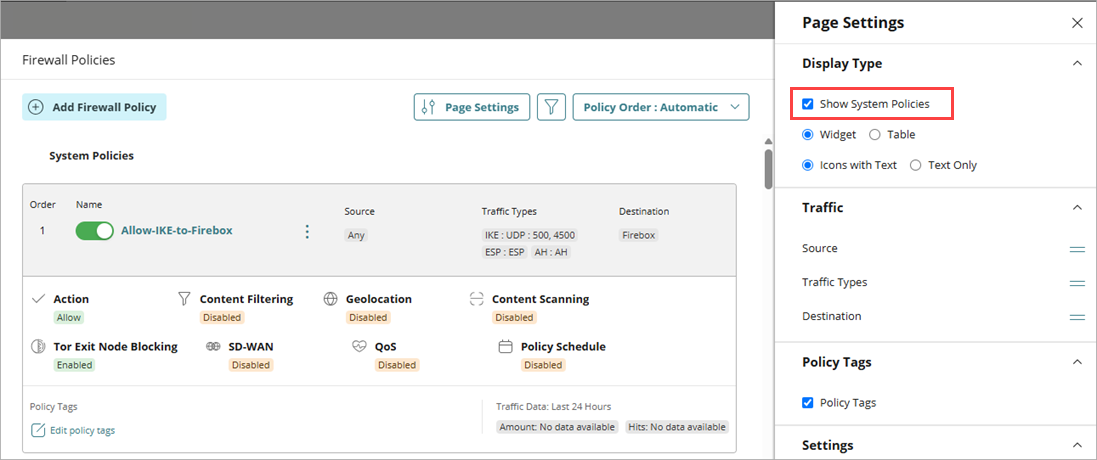Collapse the Settings section chevron

[1077, 445]
